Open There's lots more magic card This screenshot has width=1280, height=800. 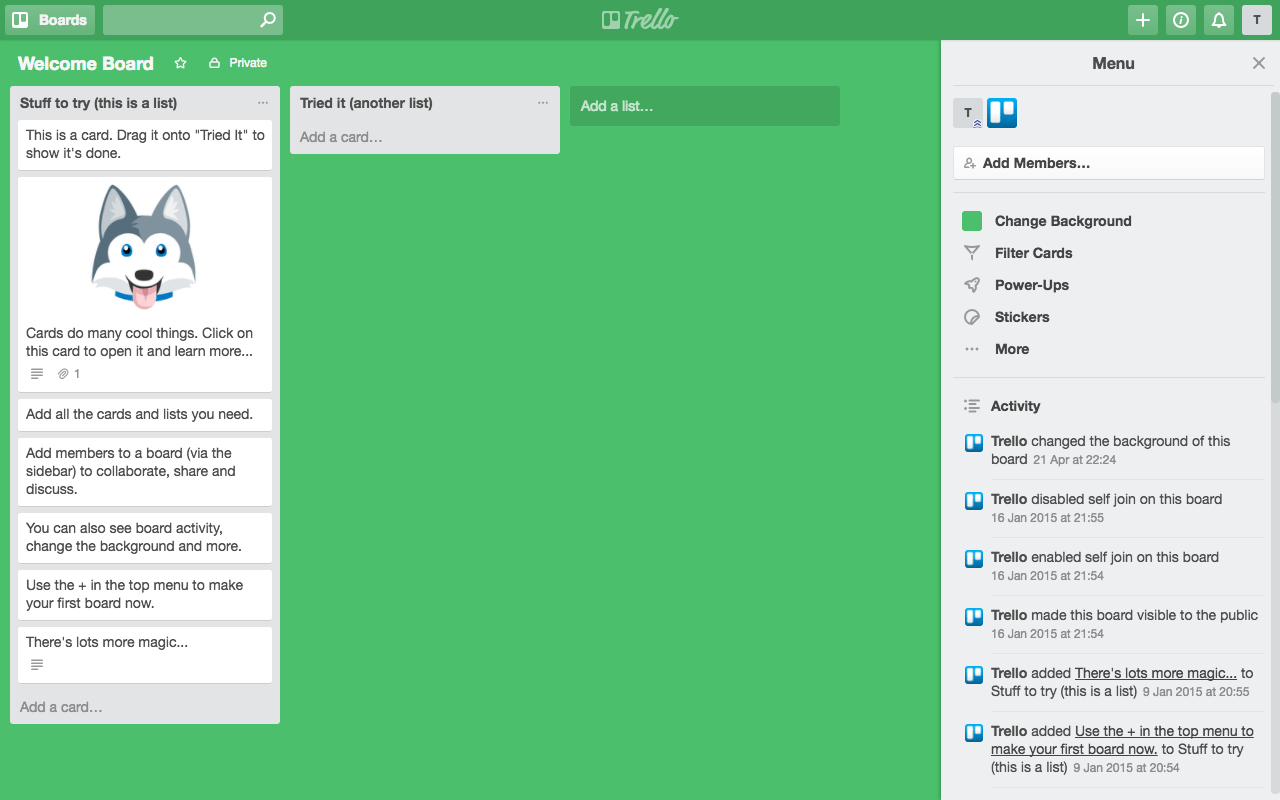(x=145, y=655)
